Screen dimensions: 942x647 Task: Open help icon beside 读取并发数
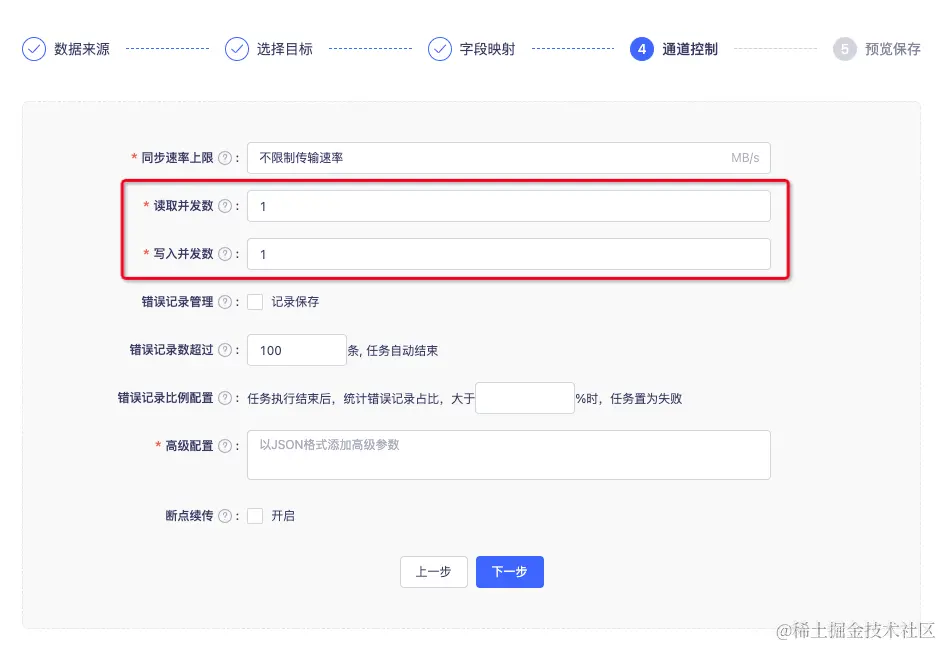coord(225,206)
